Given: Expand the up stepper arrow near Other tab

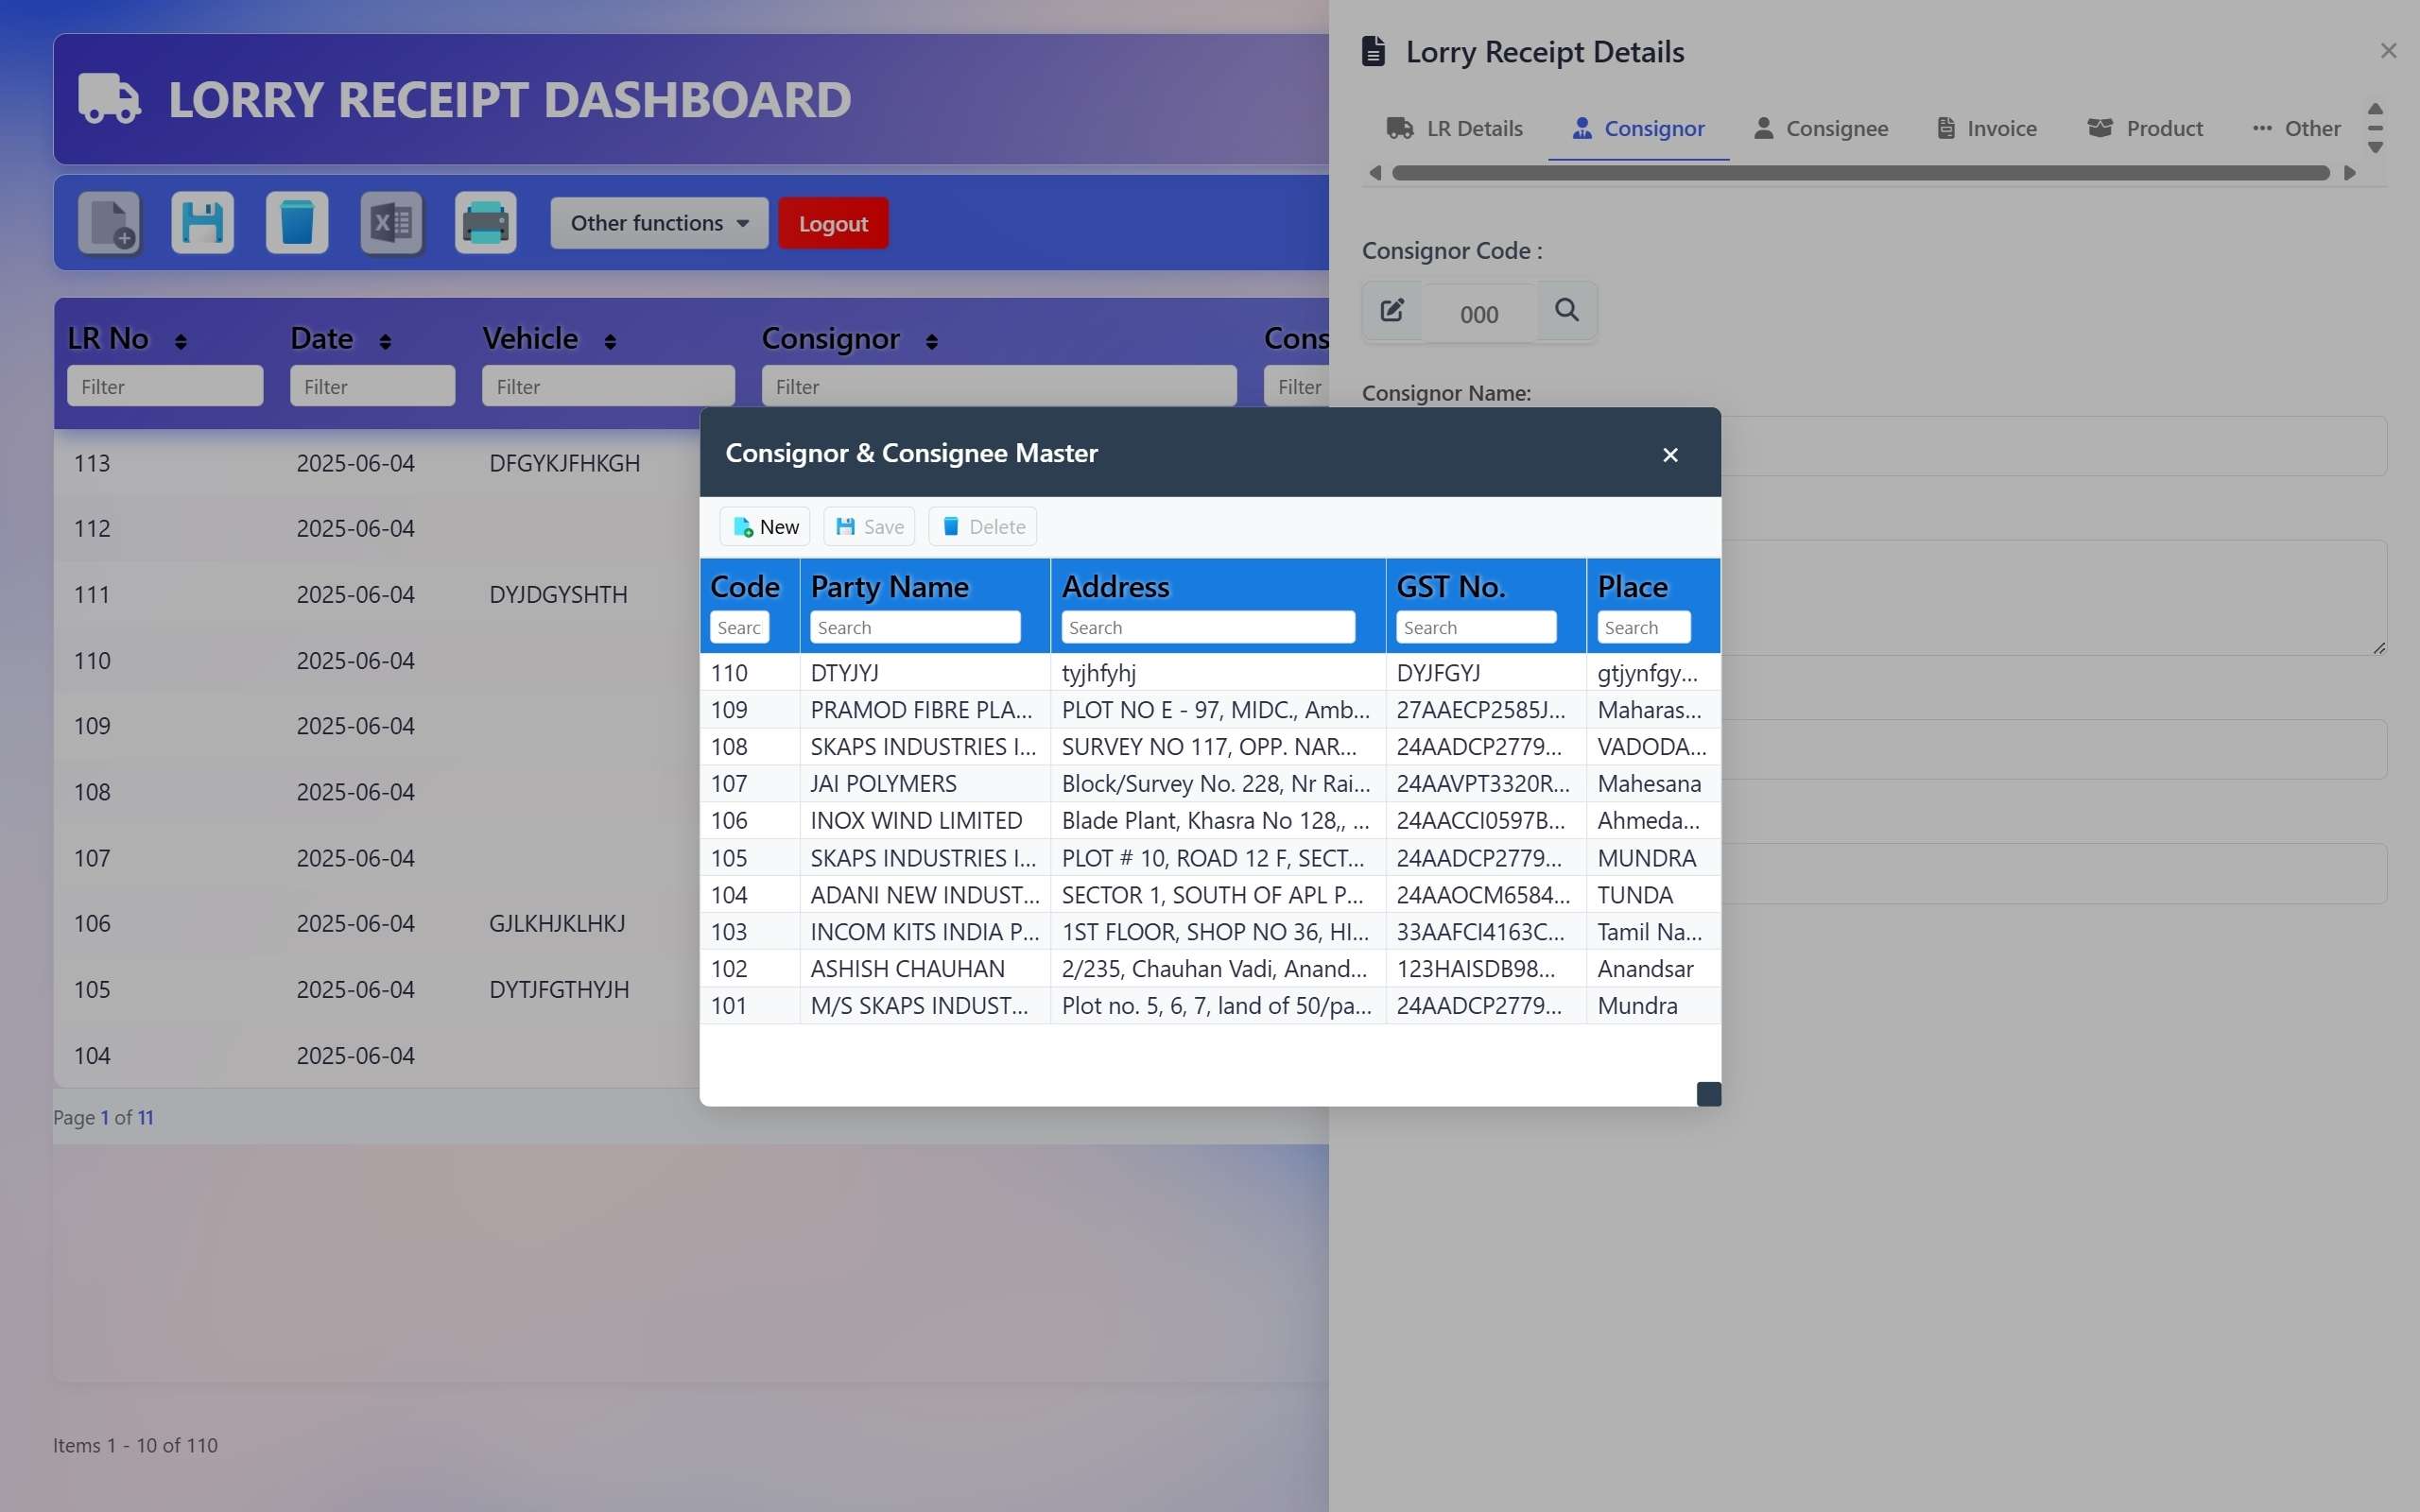Looking at the screenshot, I should (x=2375, y=110).
